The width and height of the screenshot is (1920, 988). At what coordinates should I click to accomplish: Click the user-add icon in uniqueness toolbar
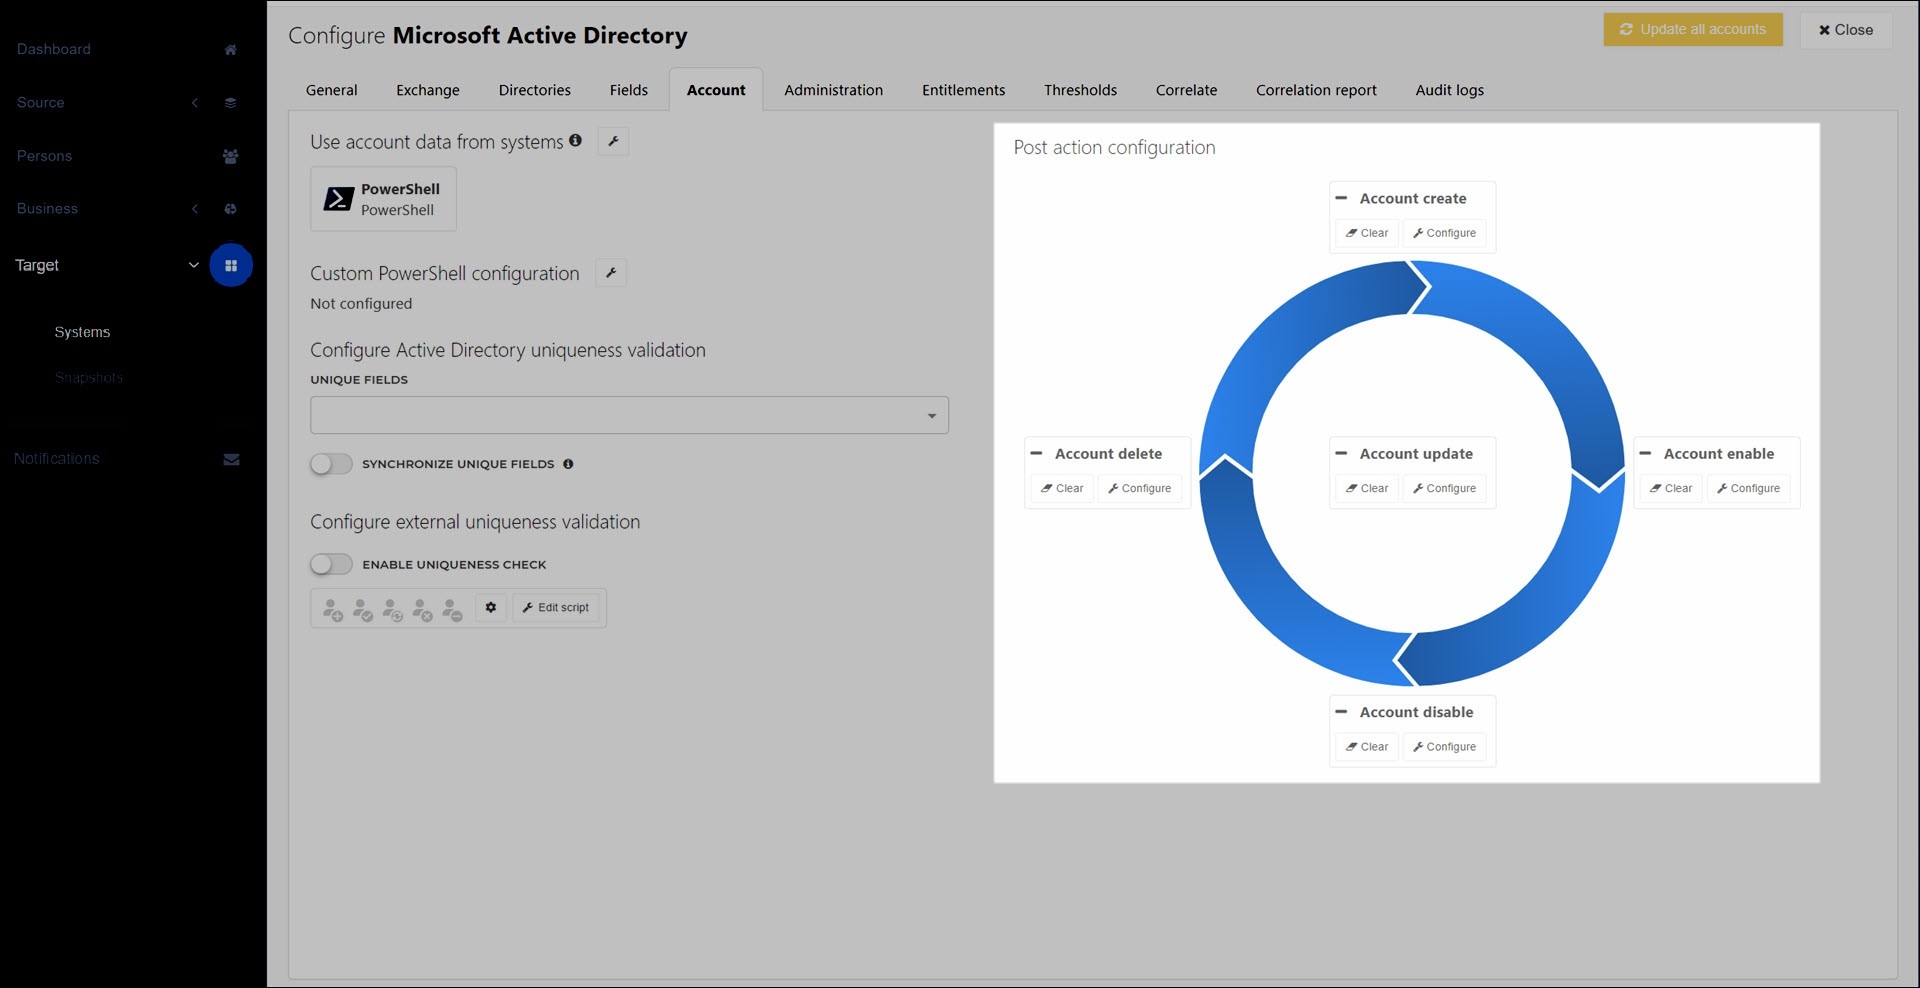[x=333, y=609]
